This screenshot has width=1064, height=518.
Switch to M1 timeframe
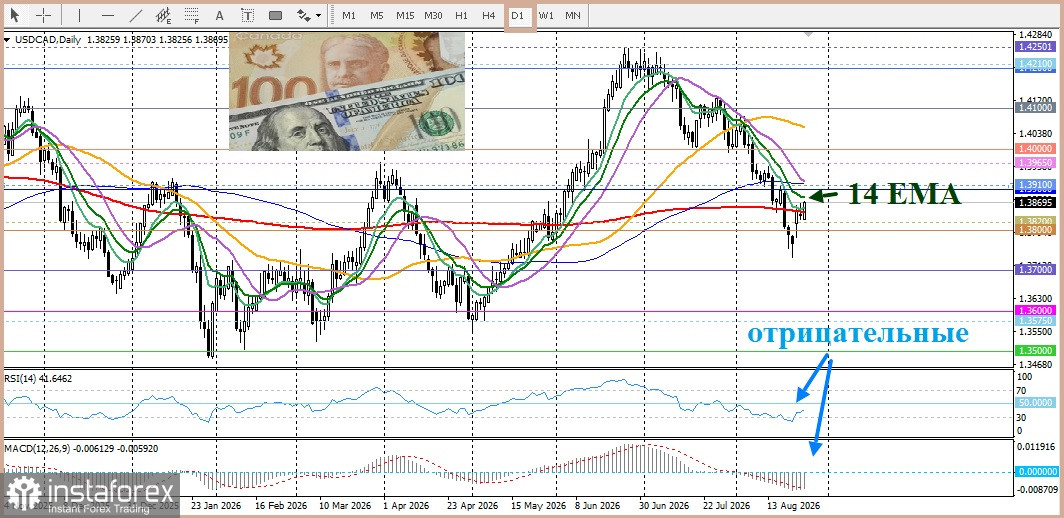349,15
